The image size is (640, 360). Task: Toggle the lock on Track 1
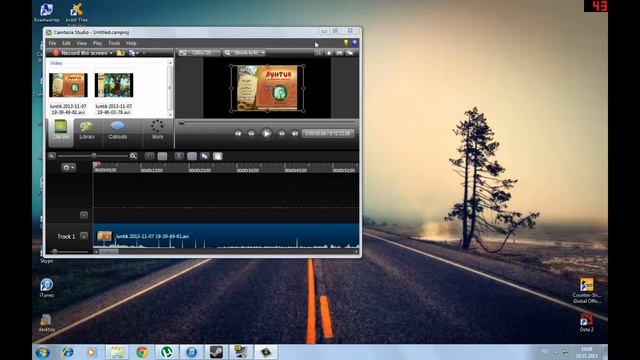[84, 236]
